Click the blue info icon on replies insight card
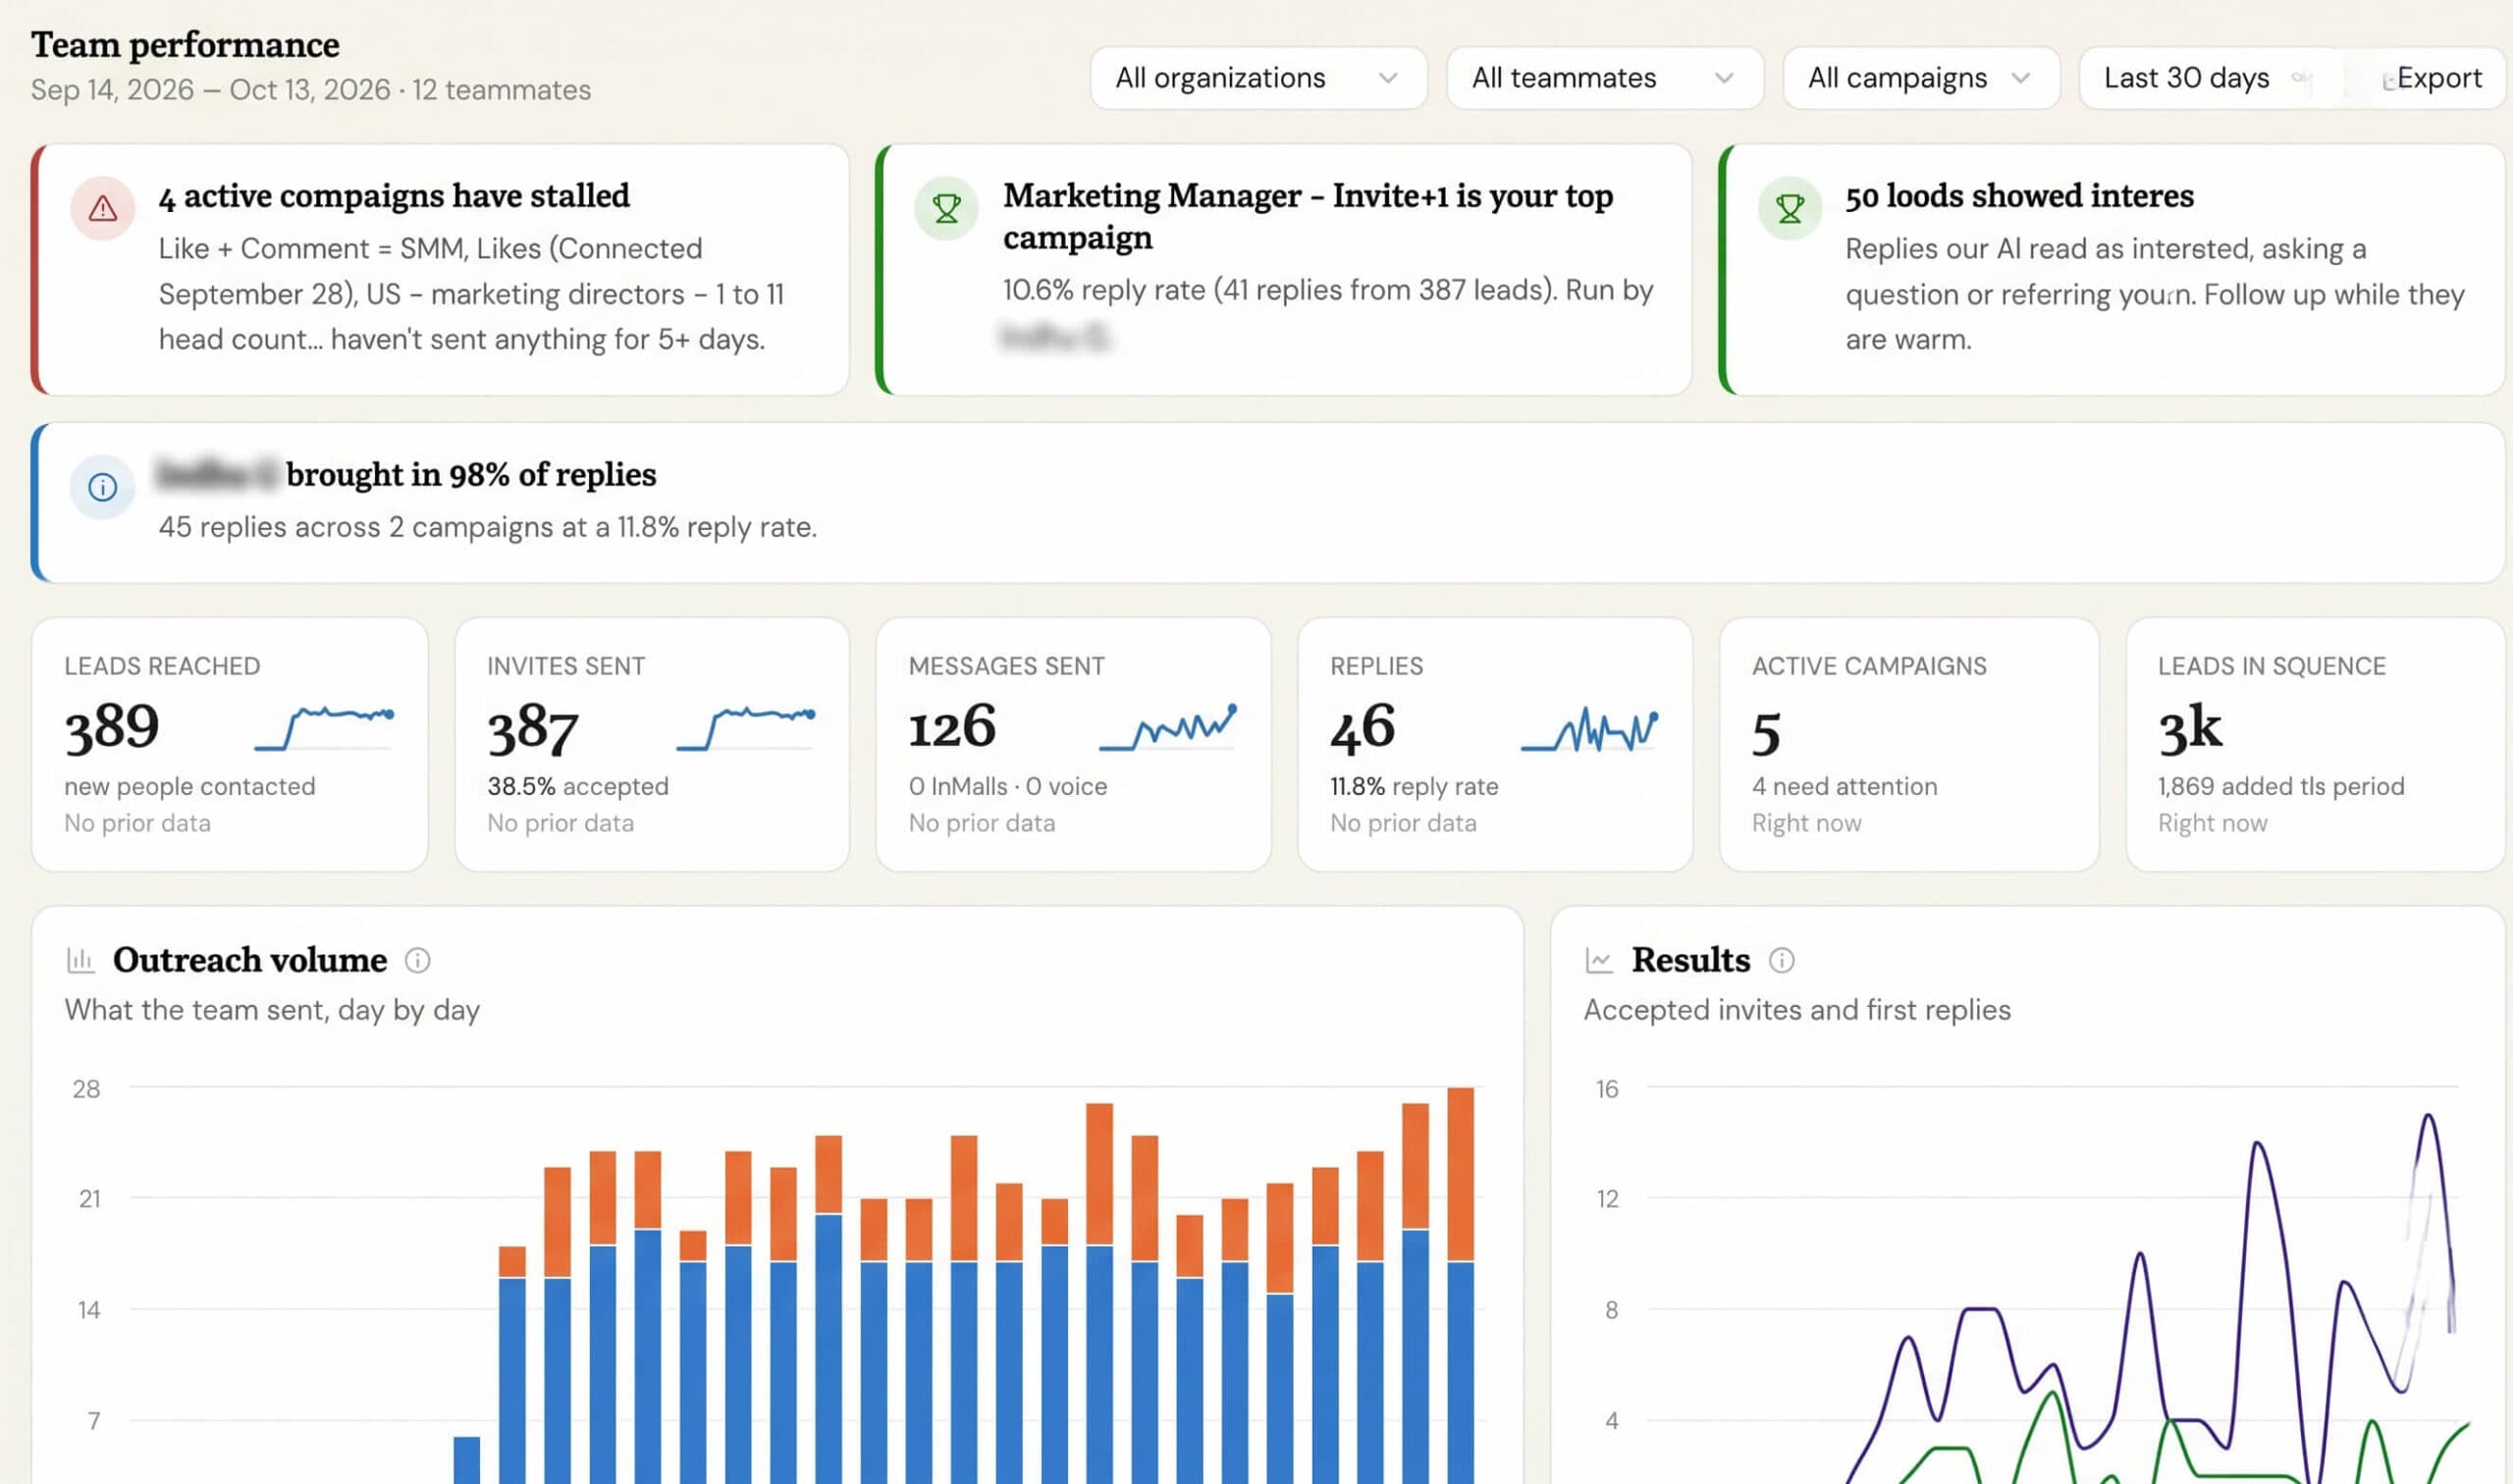Viewport: 2513px width, 1484px height. coord(102,487)
